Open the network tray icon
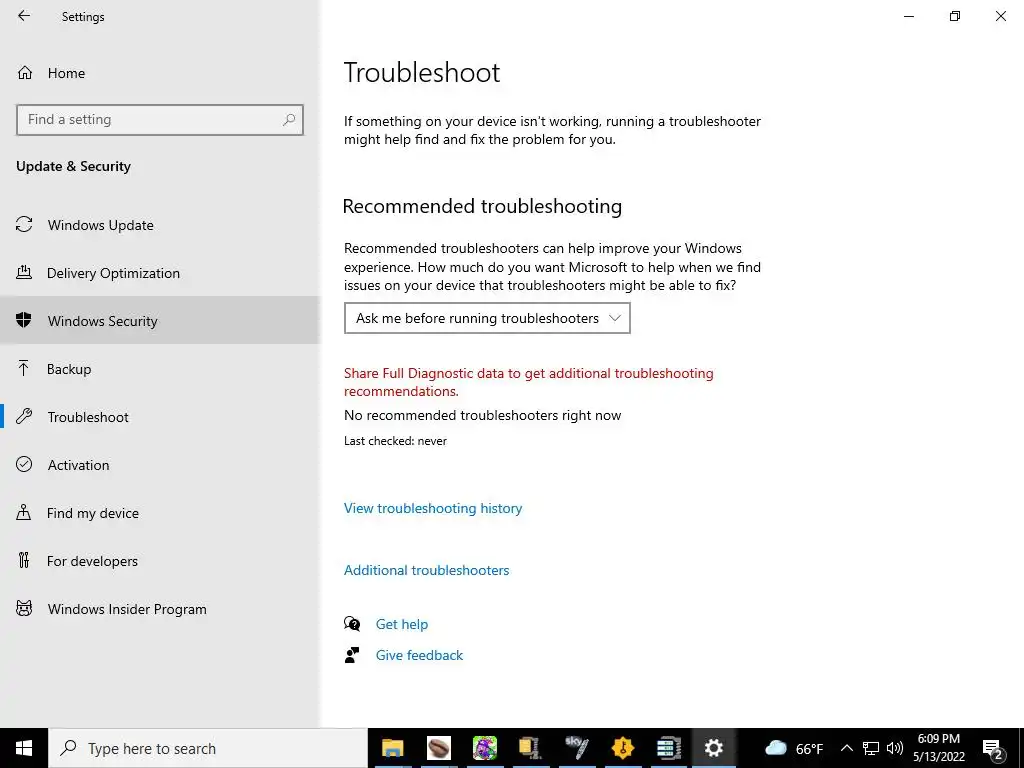The height and width of the screenshot is (768, 1024). pyautogui.click(x=871, y=748)
